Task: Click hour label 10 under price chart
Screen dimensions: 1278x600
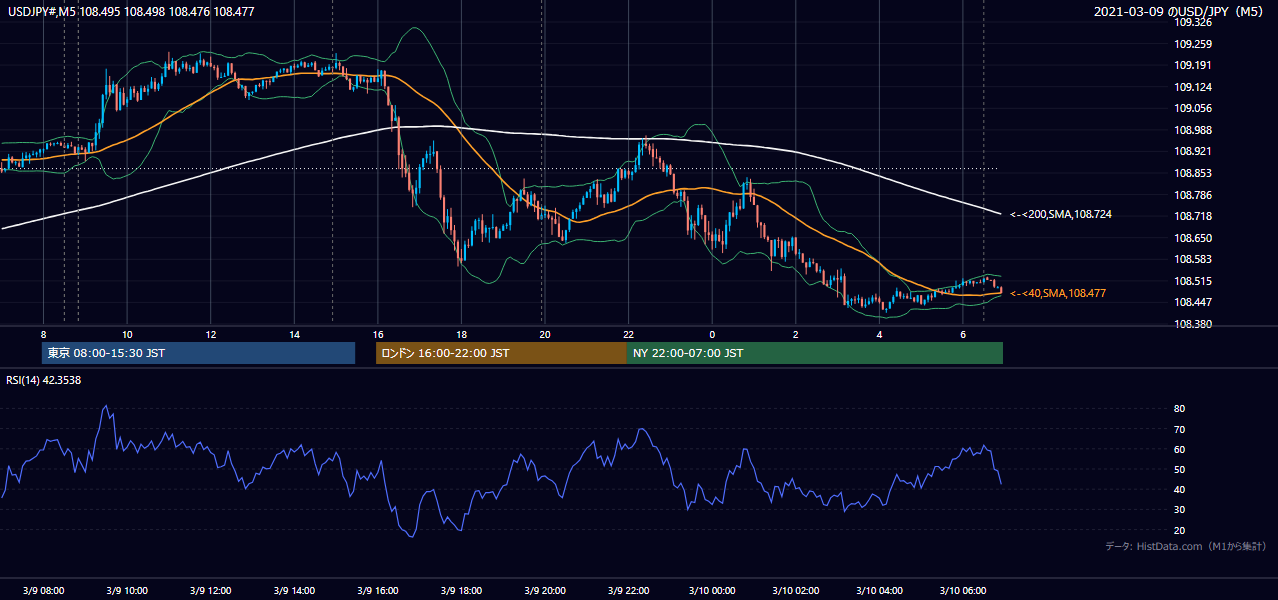Action: [127, 334]
